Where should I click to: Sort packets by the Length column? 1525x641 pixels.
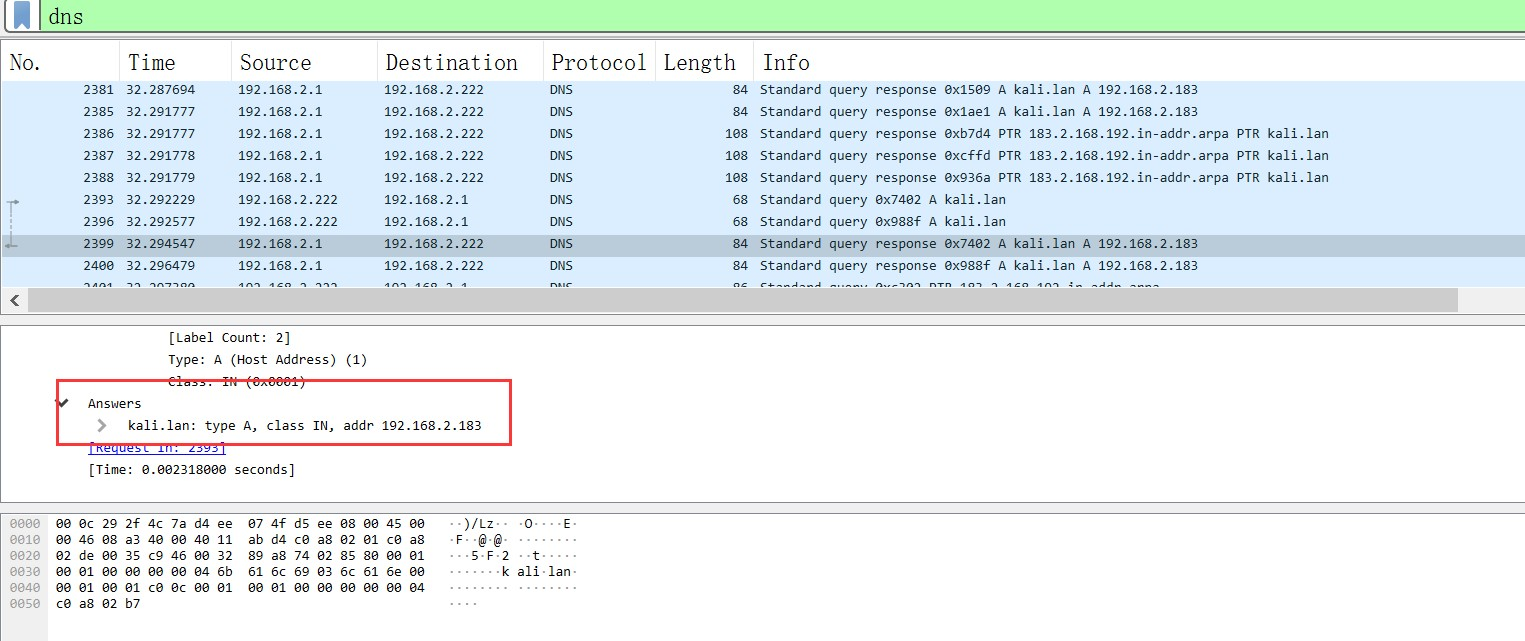tap(704, 62)
